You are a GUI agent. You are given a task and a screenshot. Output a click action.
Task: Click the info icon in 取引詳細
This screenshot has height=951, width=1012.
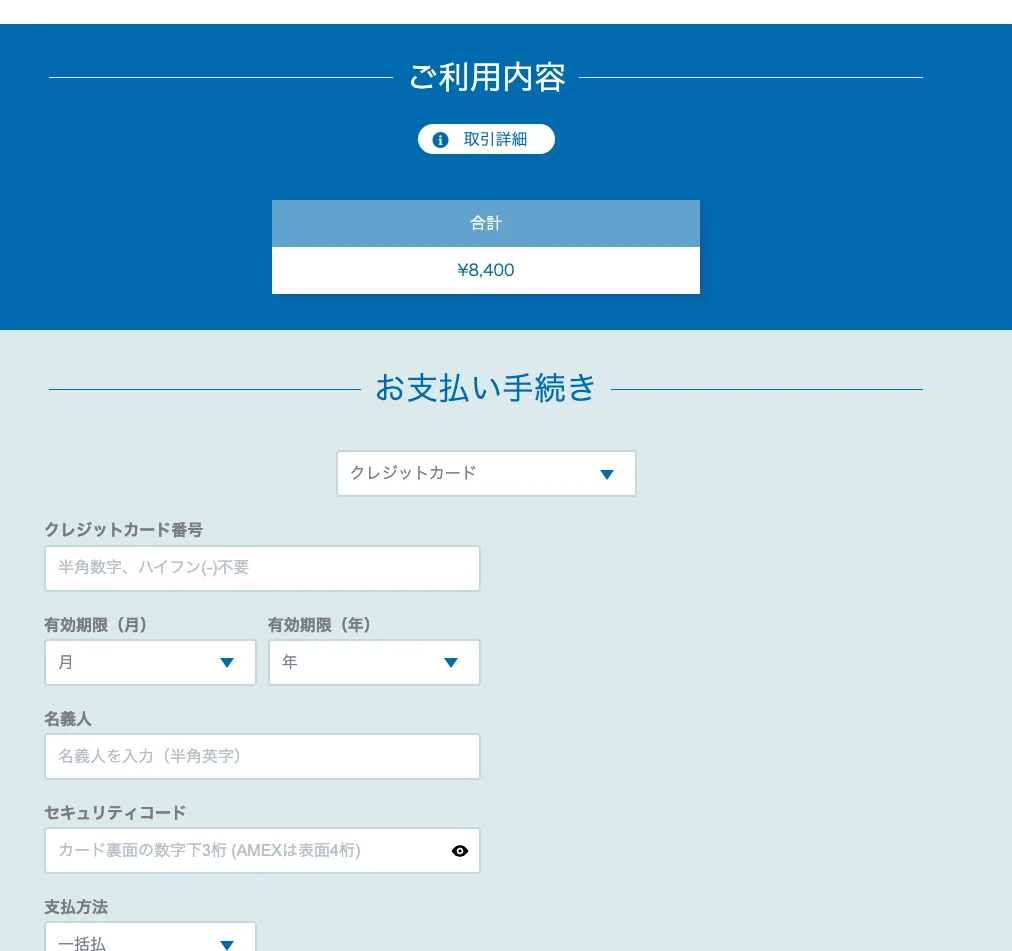(440, 140)
